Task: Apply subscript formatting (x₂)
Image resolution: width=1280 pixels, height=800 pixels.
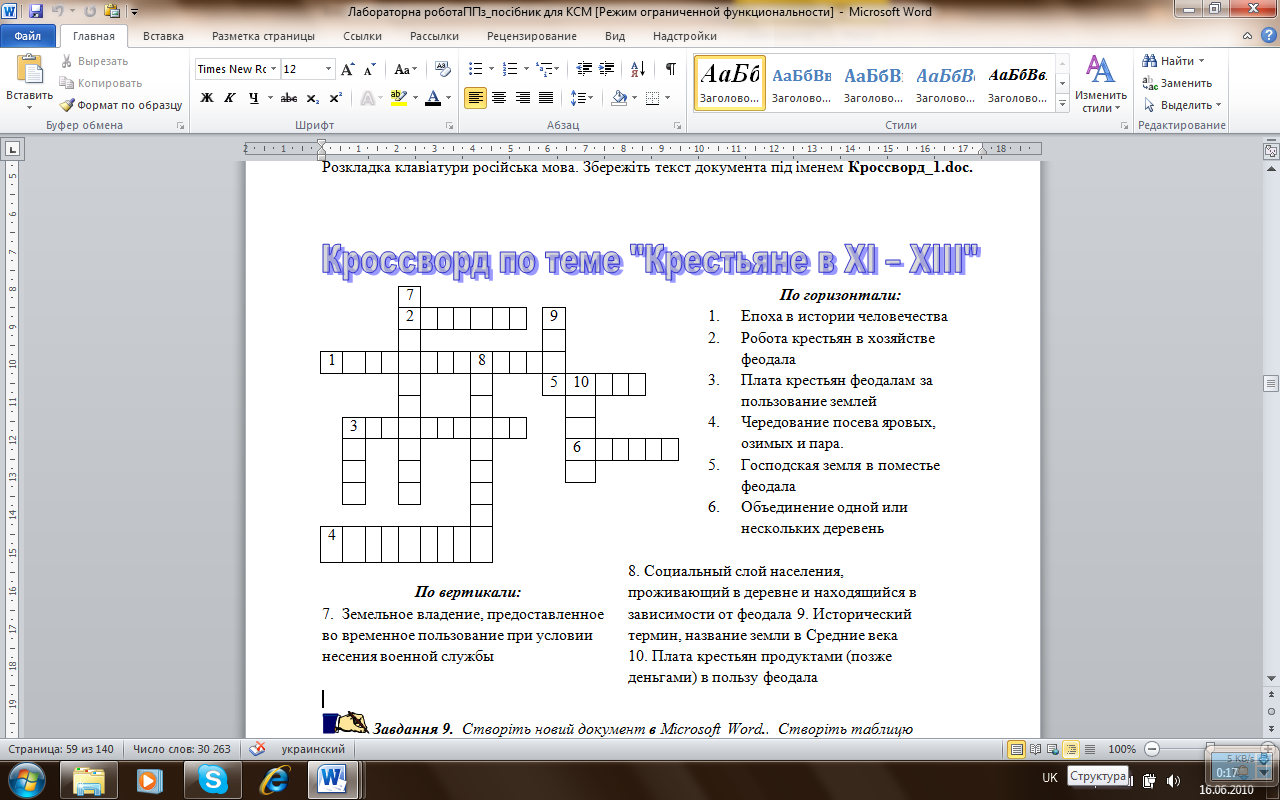Action: tap(313, 98)
